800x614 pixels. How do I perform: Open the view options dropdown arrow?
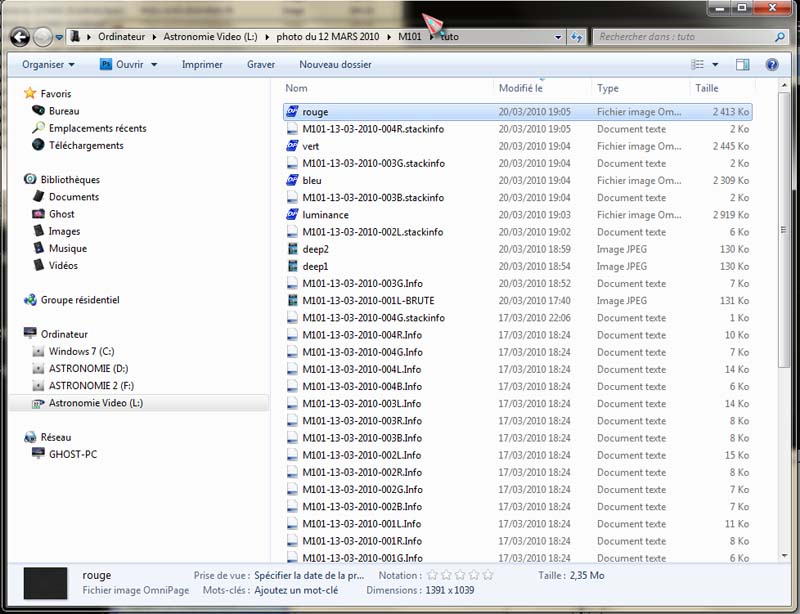point(715,64)
